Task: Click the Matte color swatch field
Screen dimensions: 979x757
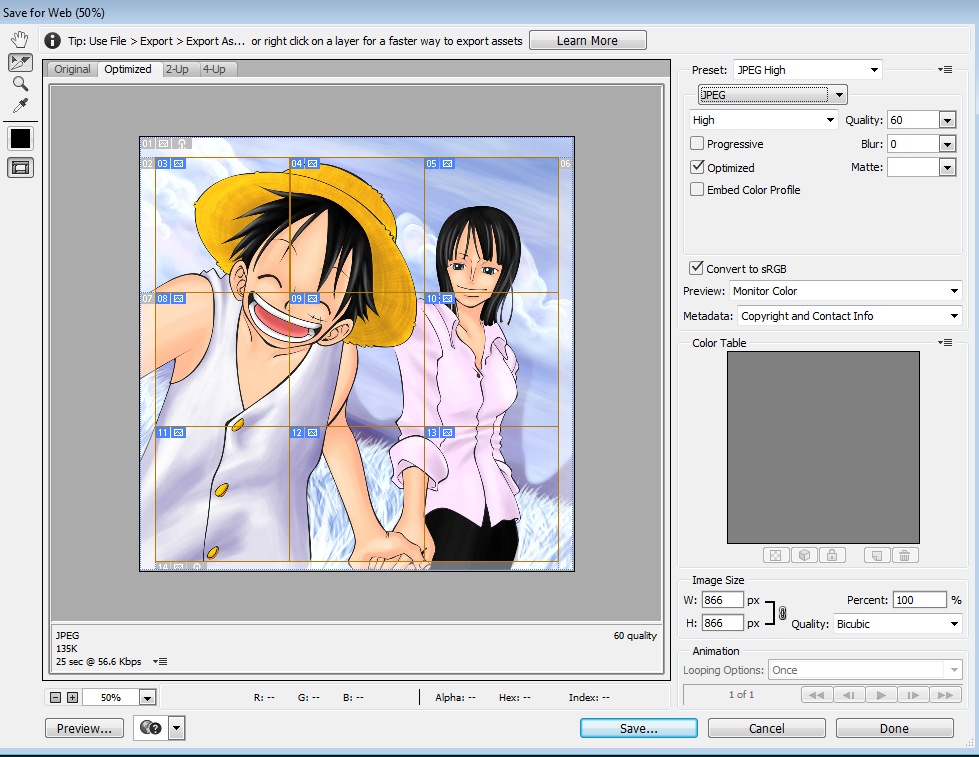Action: pos(913,167)
